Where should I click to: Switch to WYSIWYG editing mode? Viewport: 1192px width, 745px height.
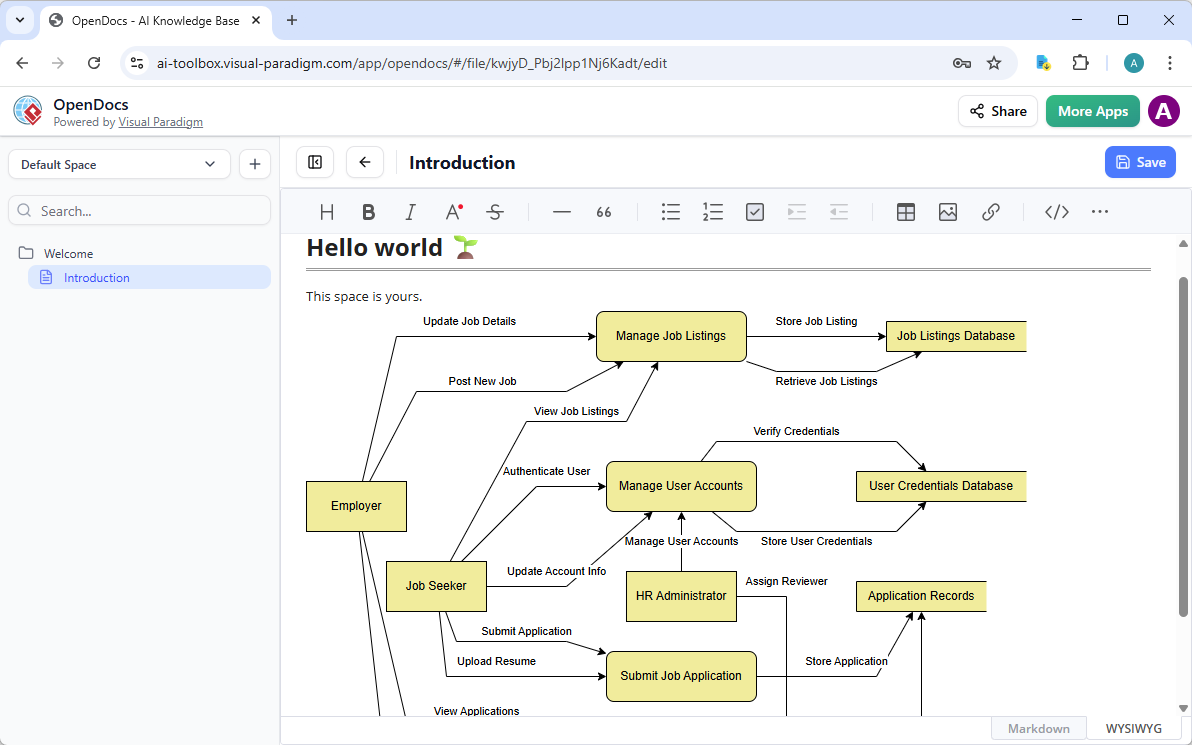click(1132, 728)
